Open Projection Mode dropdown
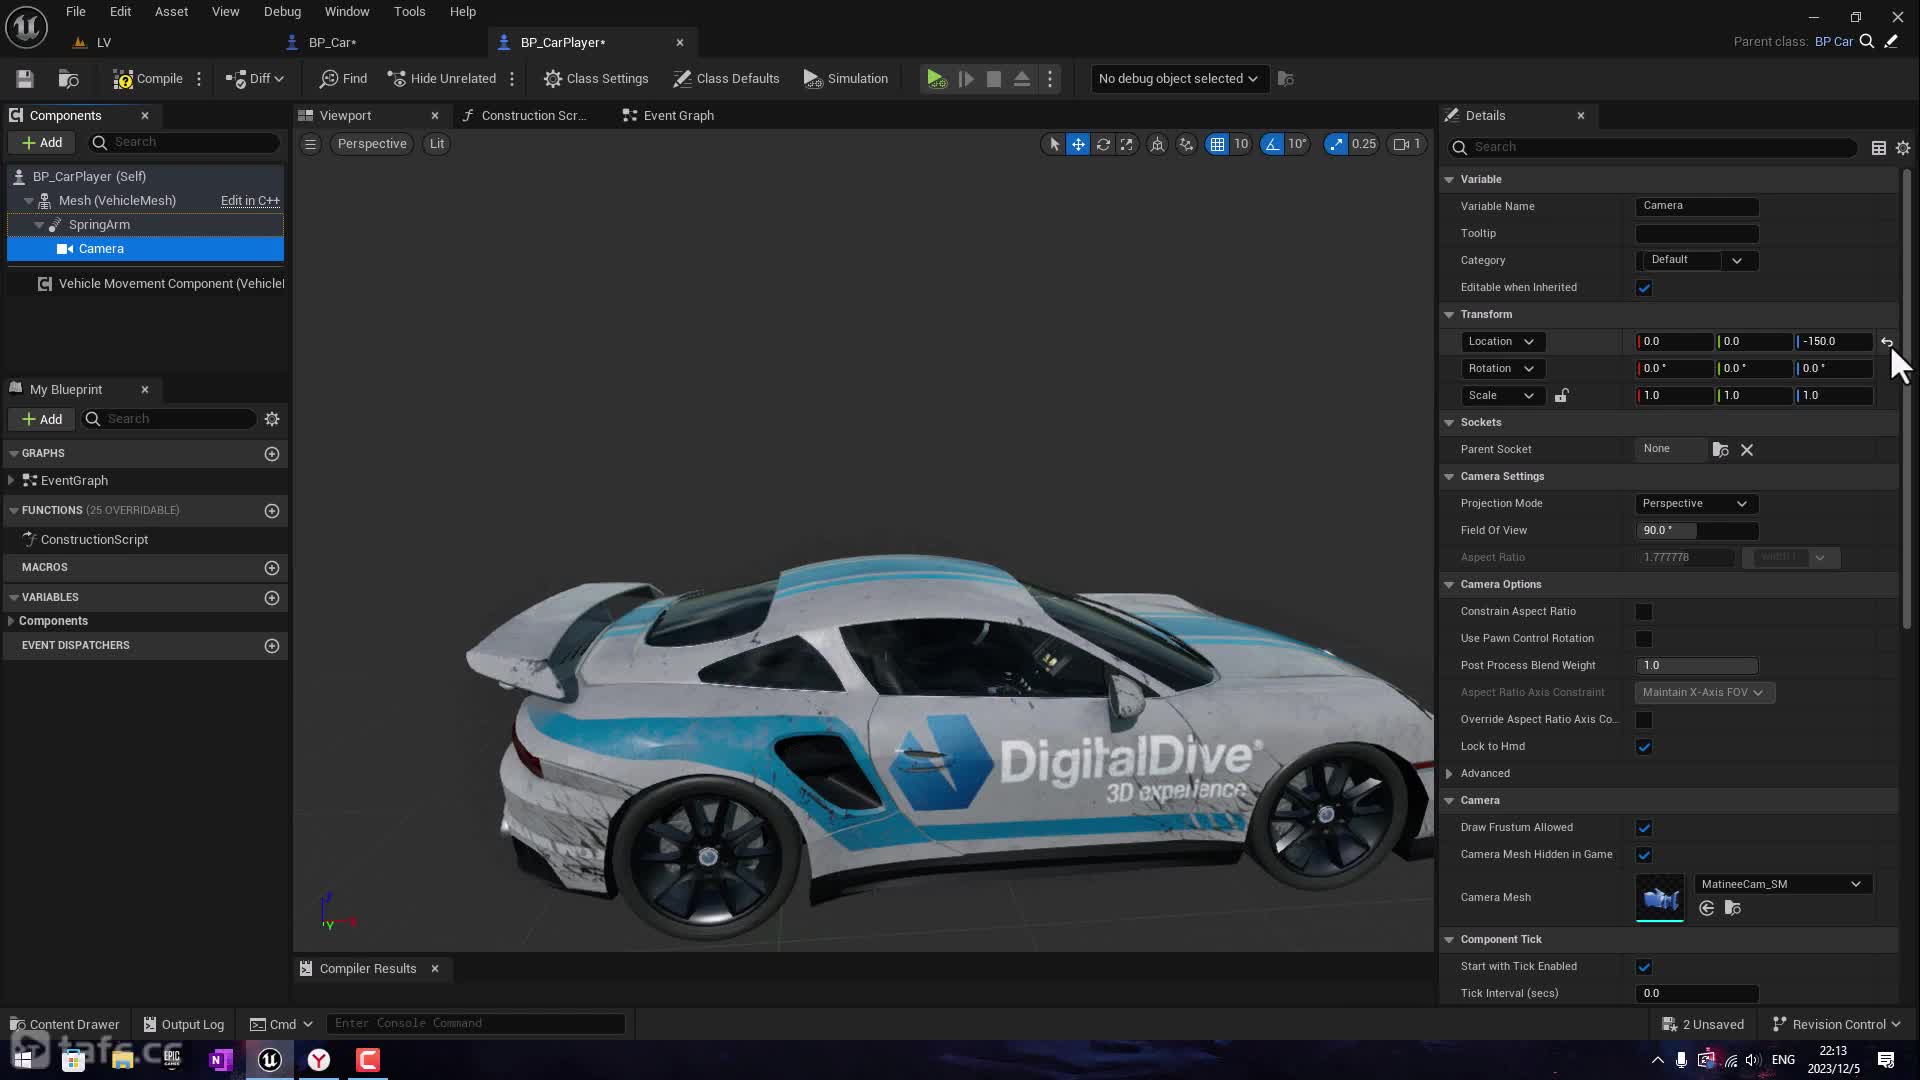1920x1080 pixels. pyautogui.click(x=1697, y=504)
